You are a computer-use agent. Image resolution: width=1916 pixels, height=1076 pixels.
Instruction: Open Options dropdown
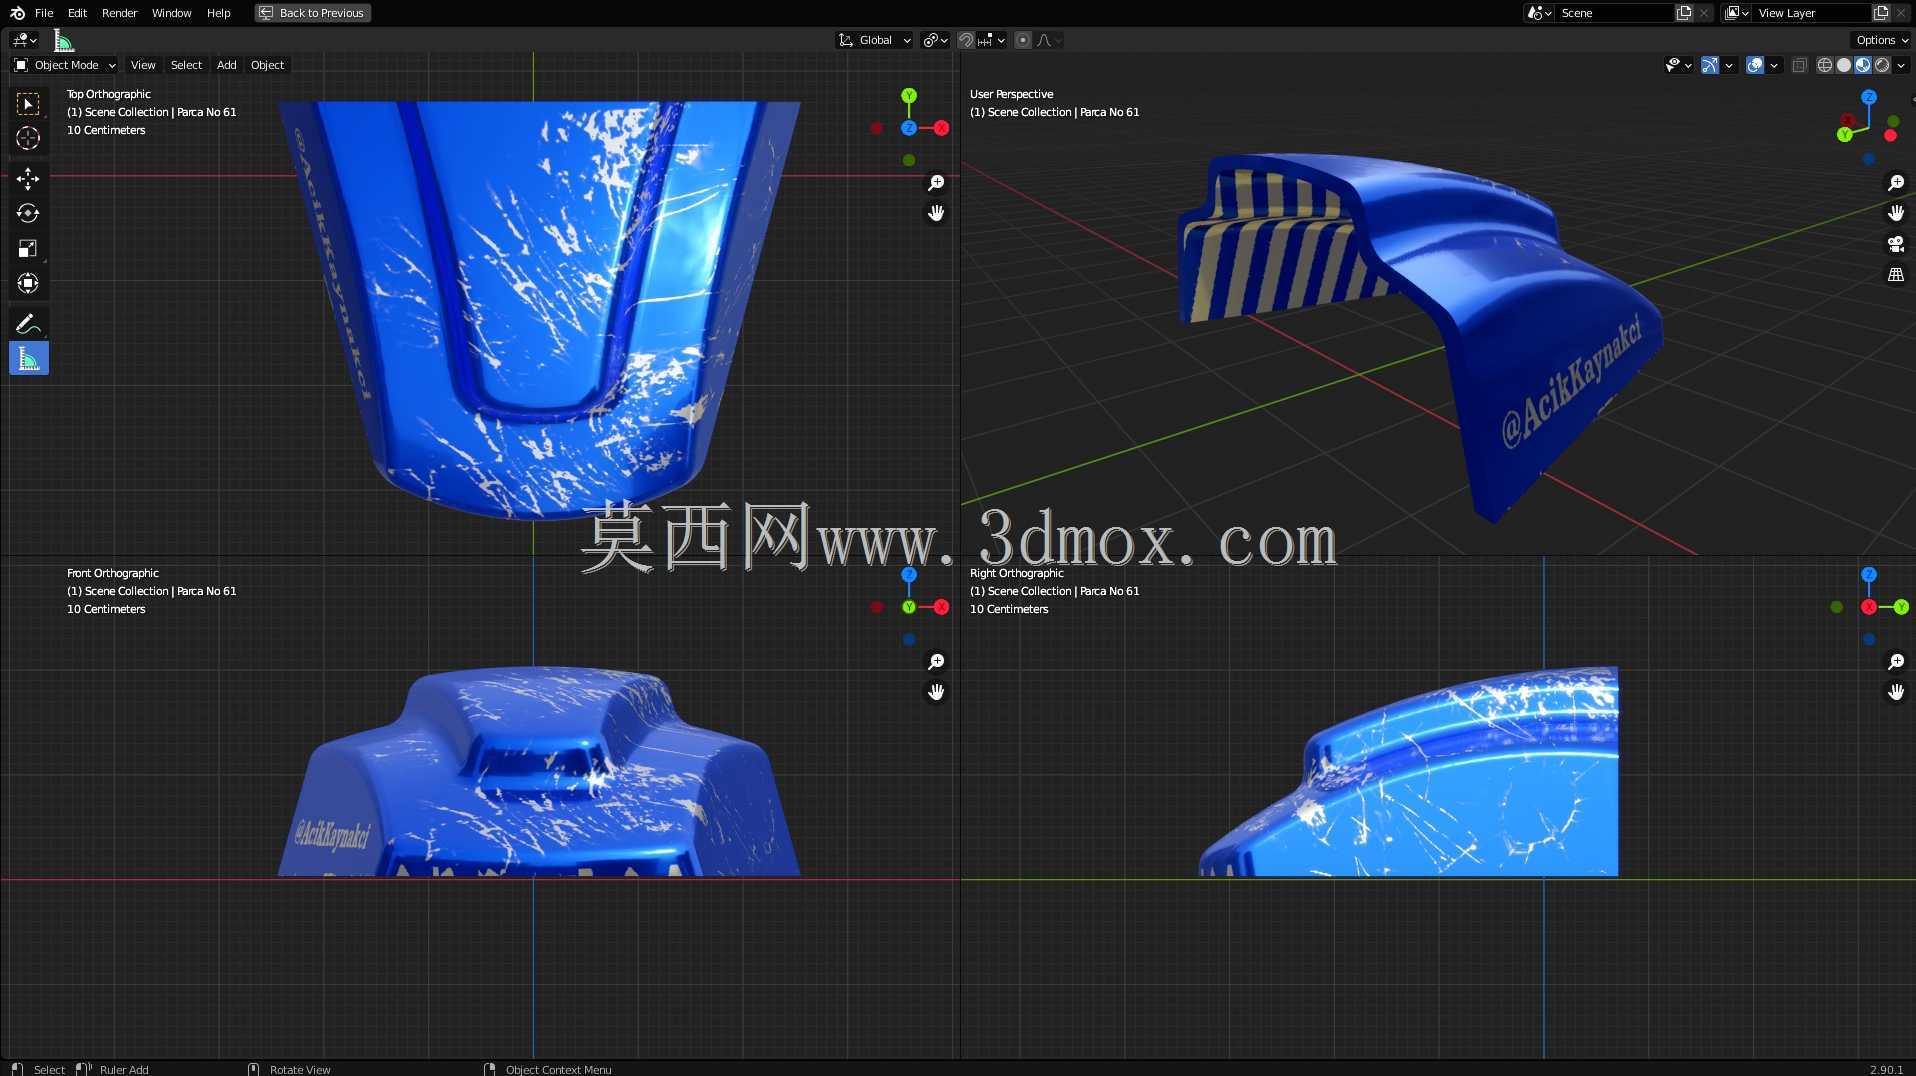pyautogui.click(x=1882, y=40)
